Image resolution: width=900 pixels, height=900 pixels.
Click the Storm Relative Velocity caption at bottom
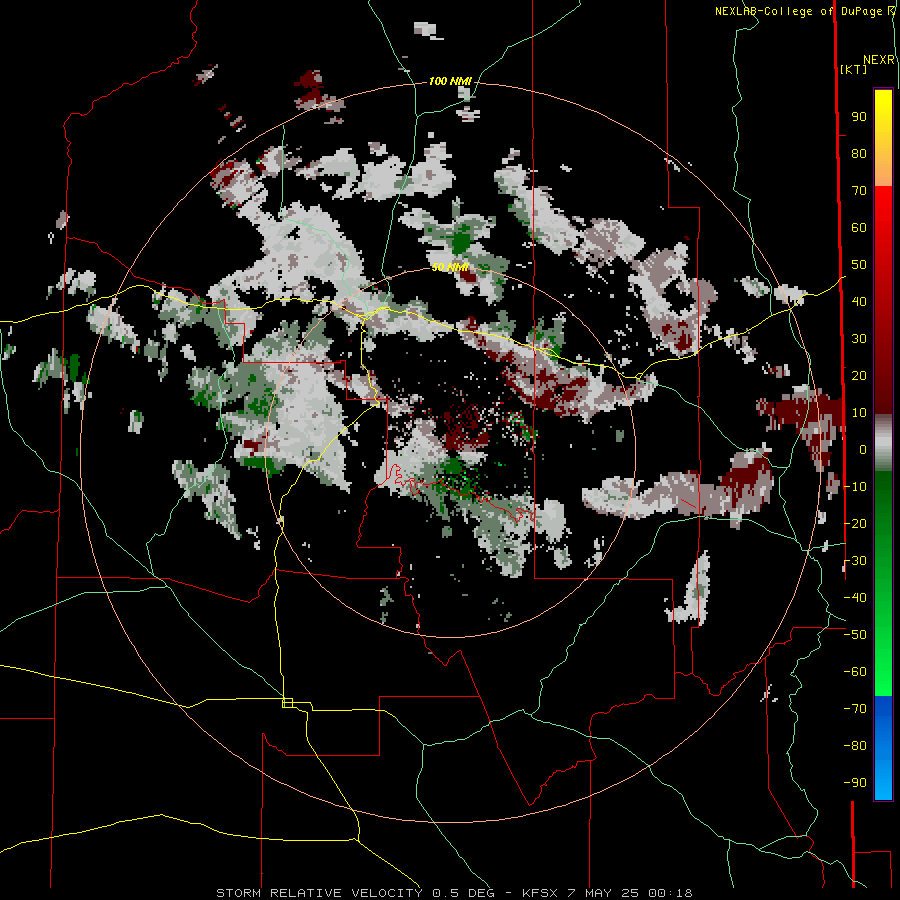pyautogui.click(x=455, y=893)
